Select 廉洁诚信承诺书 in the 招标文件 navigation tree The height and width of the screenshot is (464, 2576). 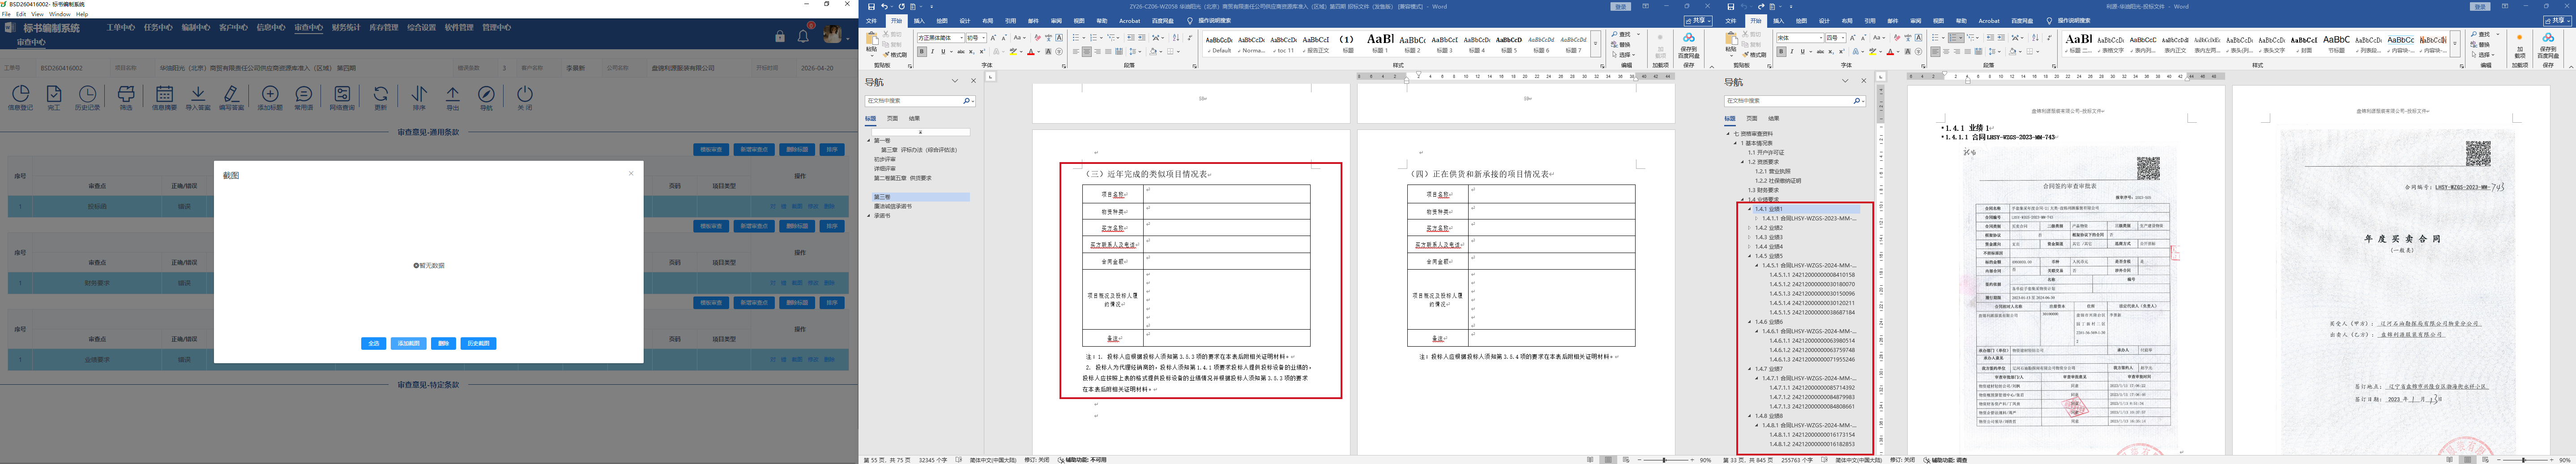click(893, 206)
